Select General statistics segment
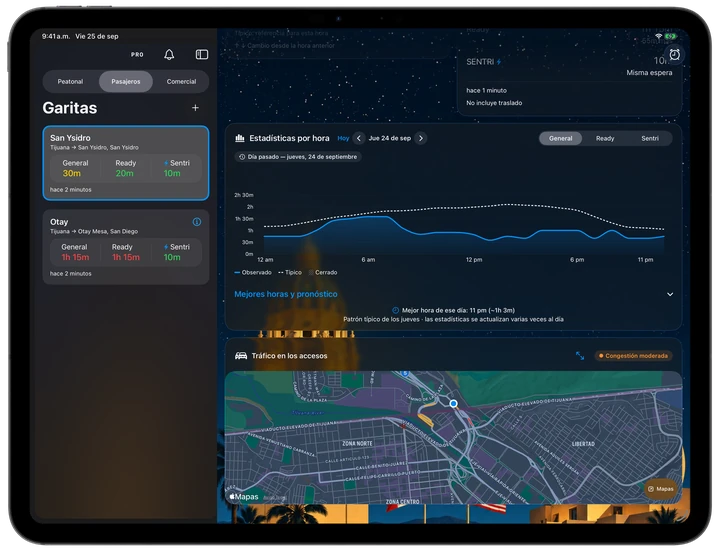 pyautogui.click(x=561, y=138)
